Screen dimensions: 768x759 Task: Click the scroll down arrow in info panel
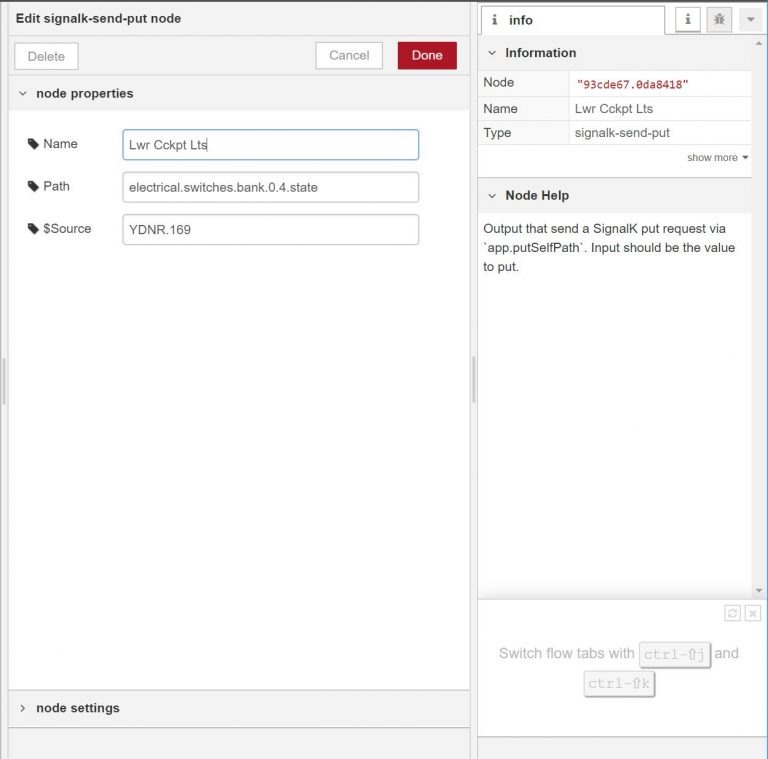759,591
